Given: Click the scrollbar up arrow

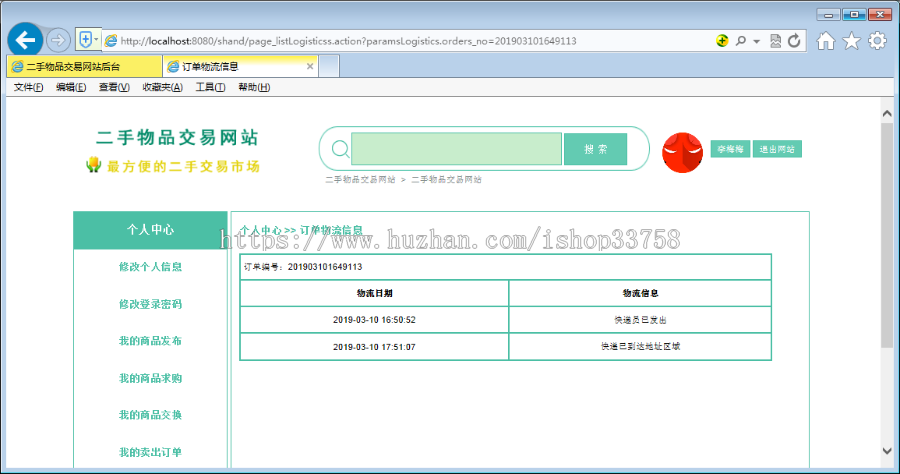Looking at the screenshot, I should pos(887,114).
